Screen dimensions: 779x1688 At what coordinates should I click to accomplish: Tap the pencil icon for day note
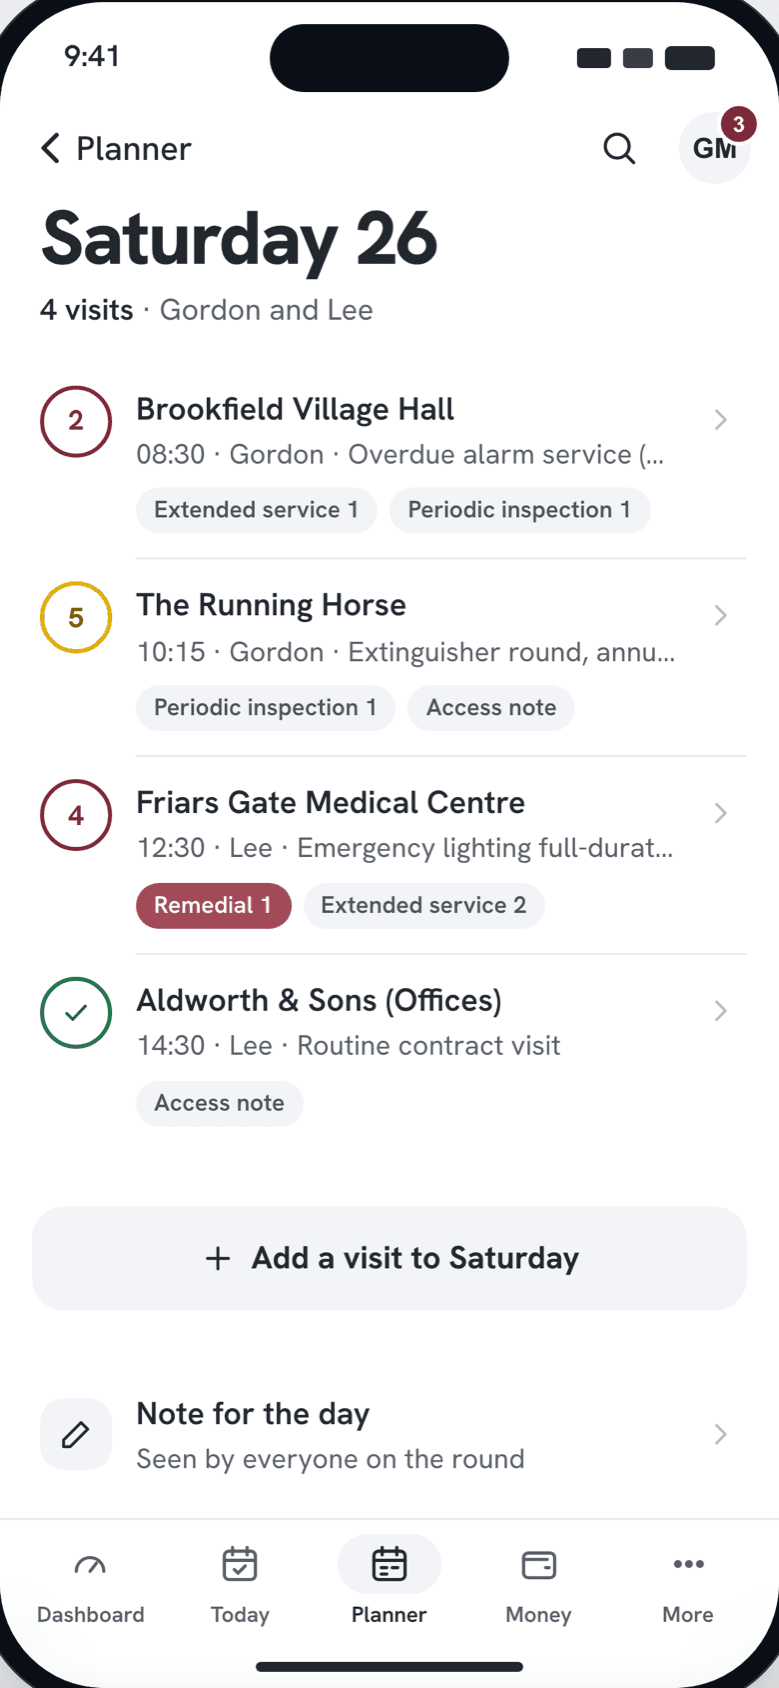click(76, 1434)
